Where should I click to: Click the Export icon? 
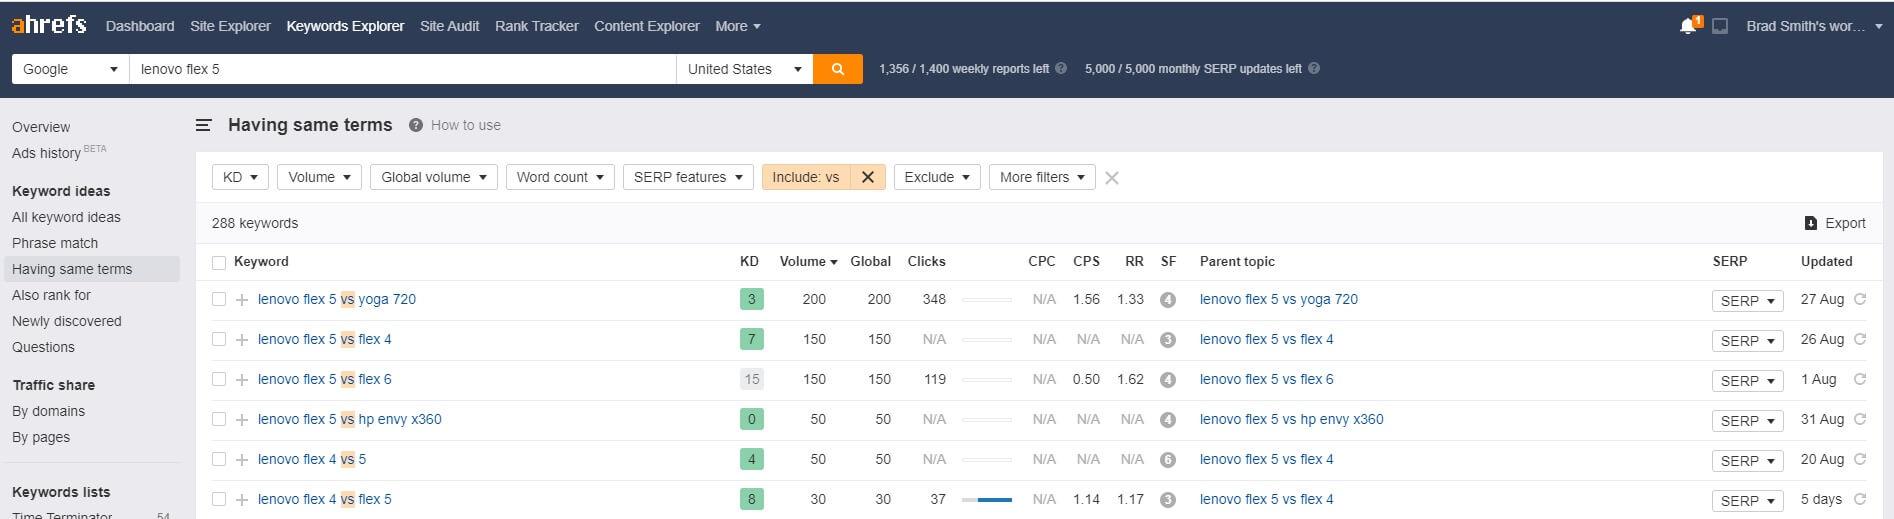1810,223
